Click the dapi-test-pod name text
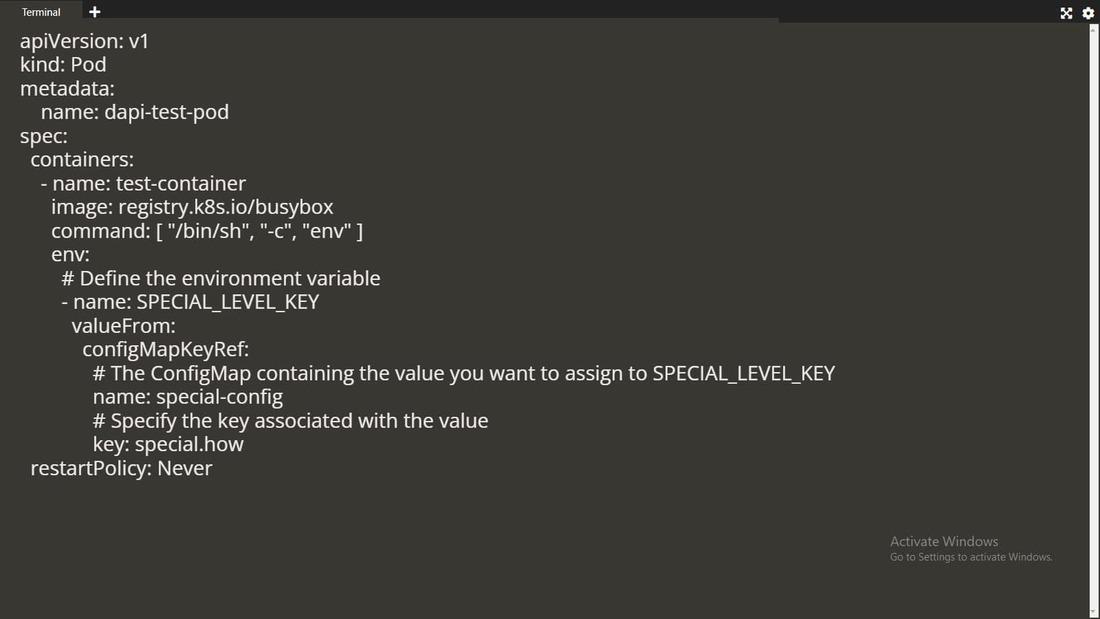Screen dimensions: 1100x619 pyautogui.click(x=166, y=112)
